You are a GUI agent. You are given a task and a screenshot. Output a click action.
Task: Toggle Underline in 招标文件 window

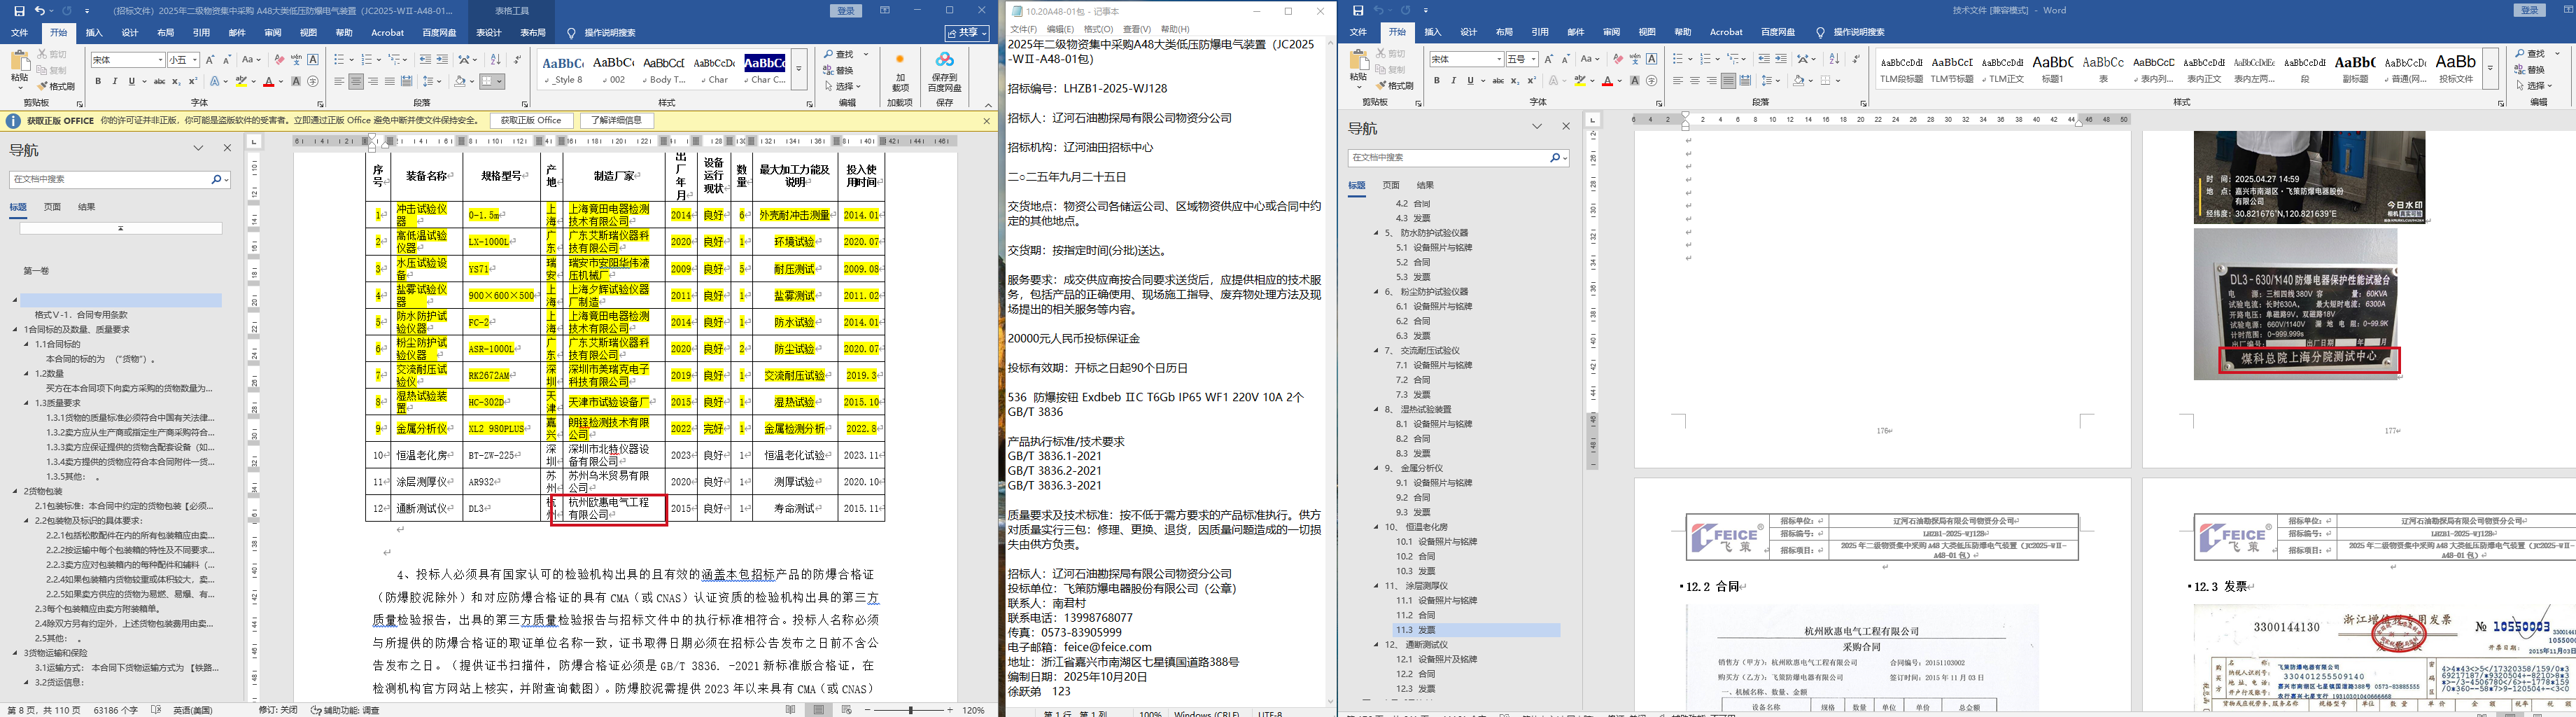131,82
